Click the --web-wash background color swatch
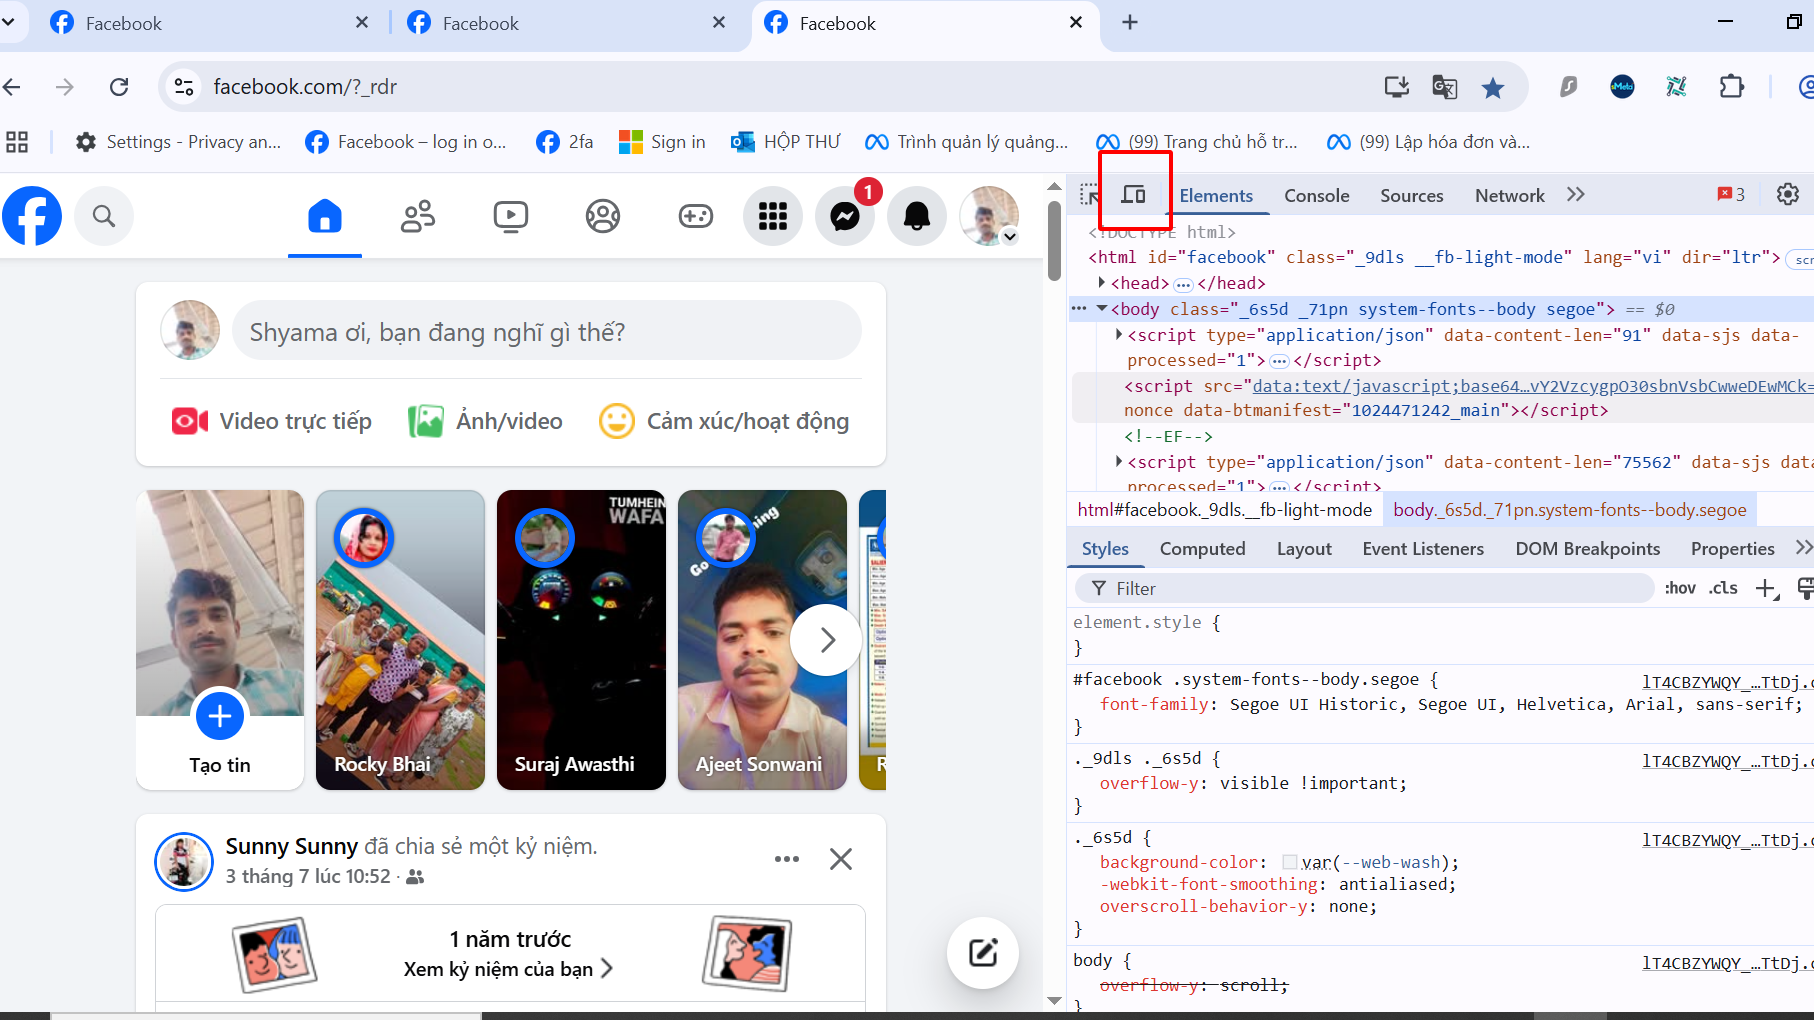This screenshot has width=1814, height=1020. (x=1289, y=862)
